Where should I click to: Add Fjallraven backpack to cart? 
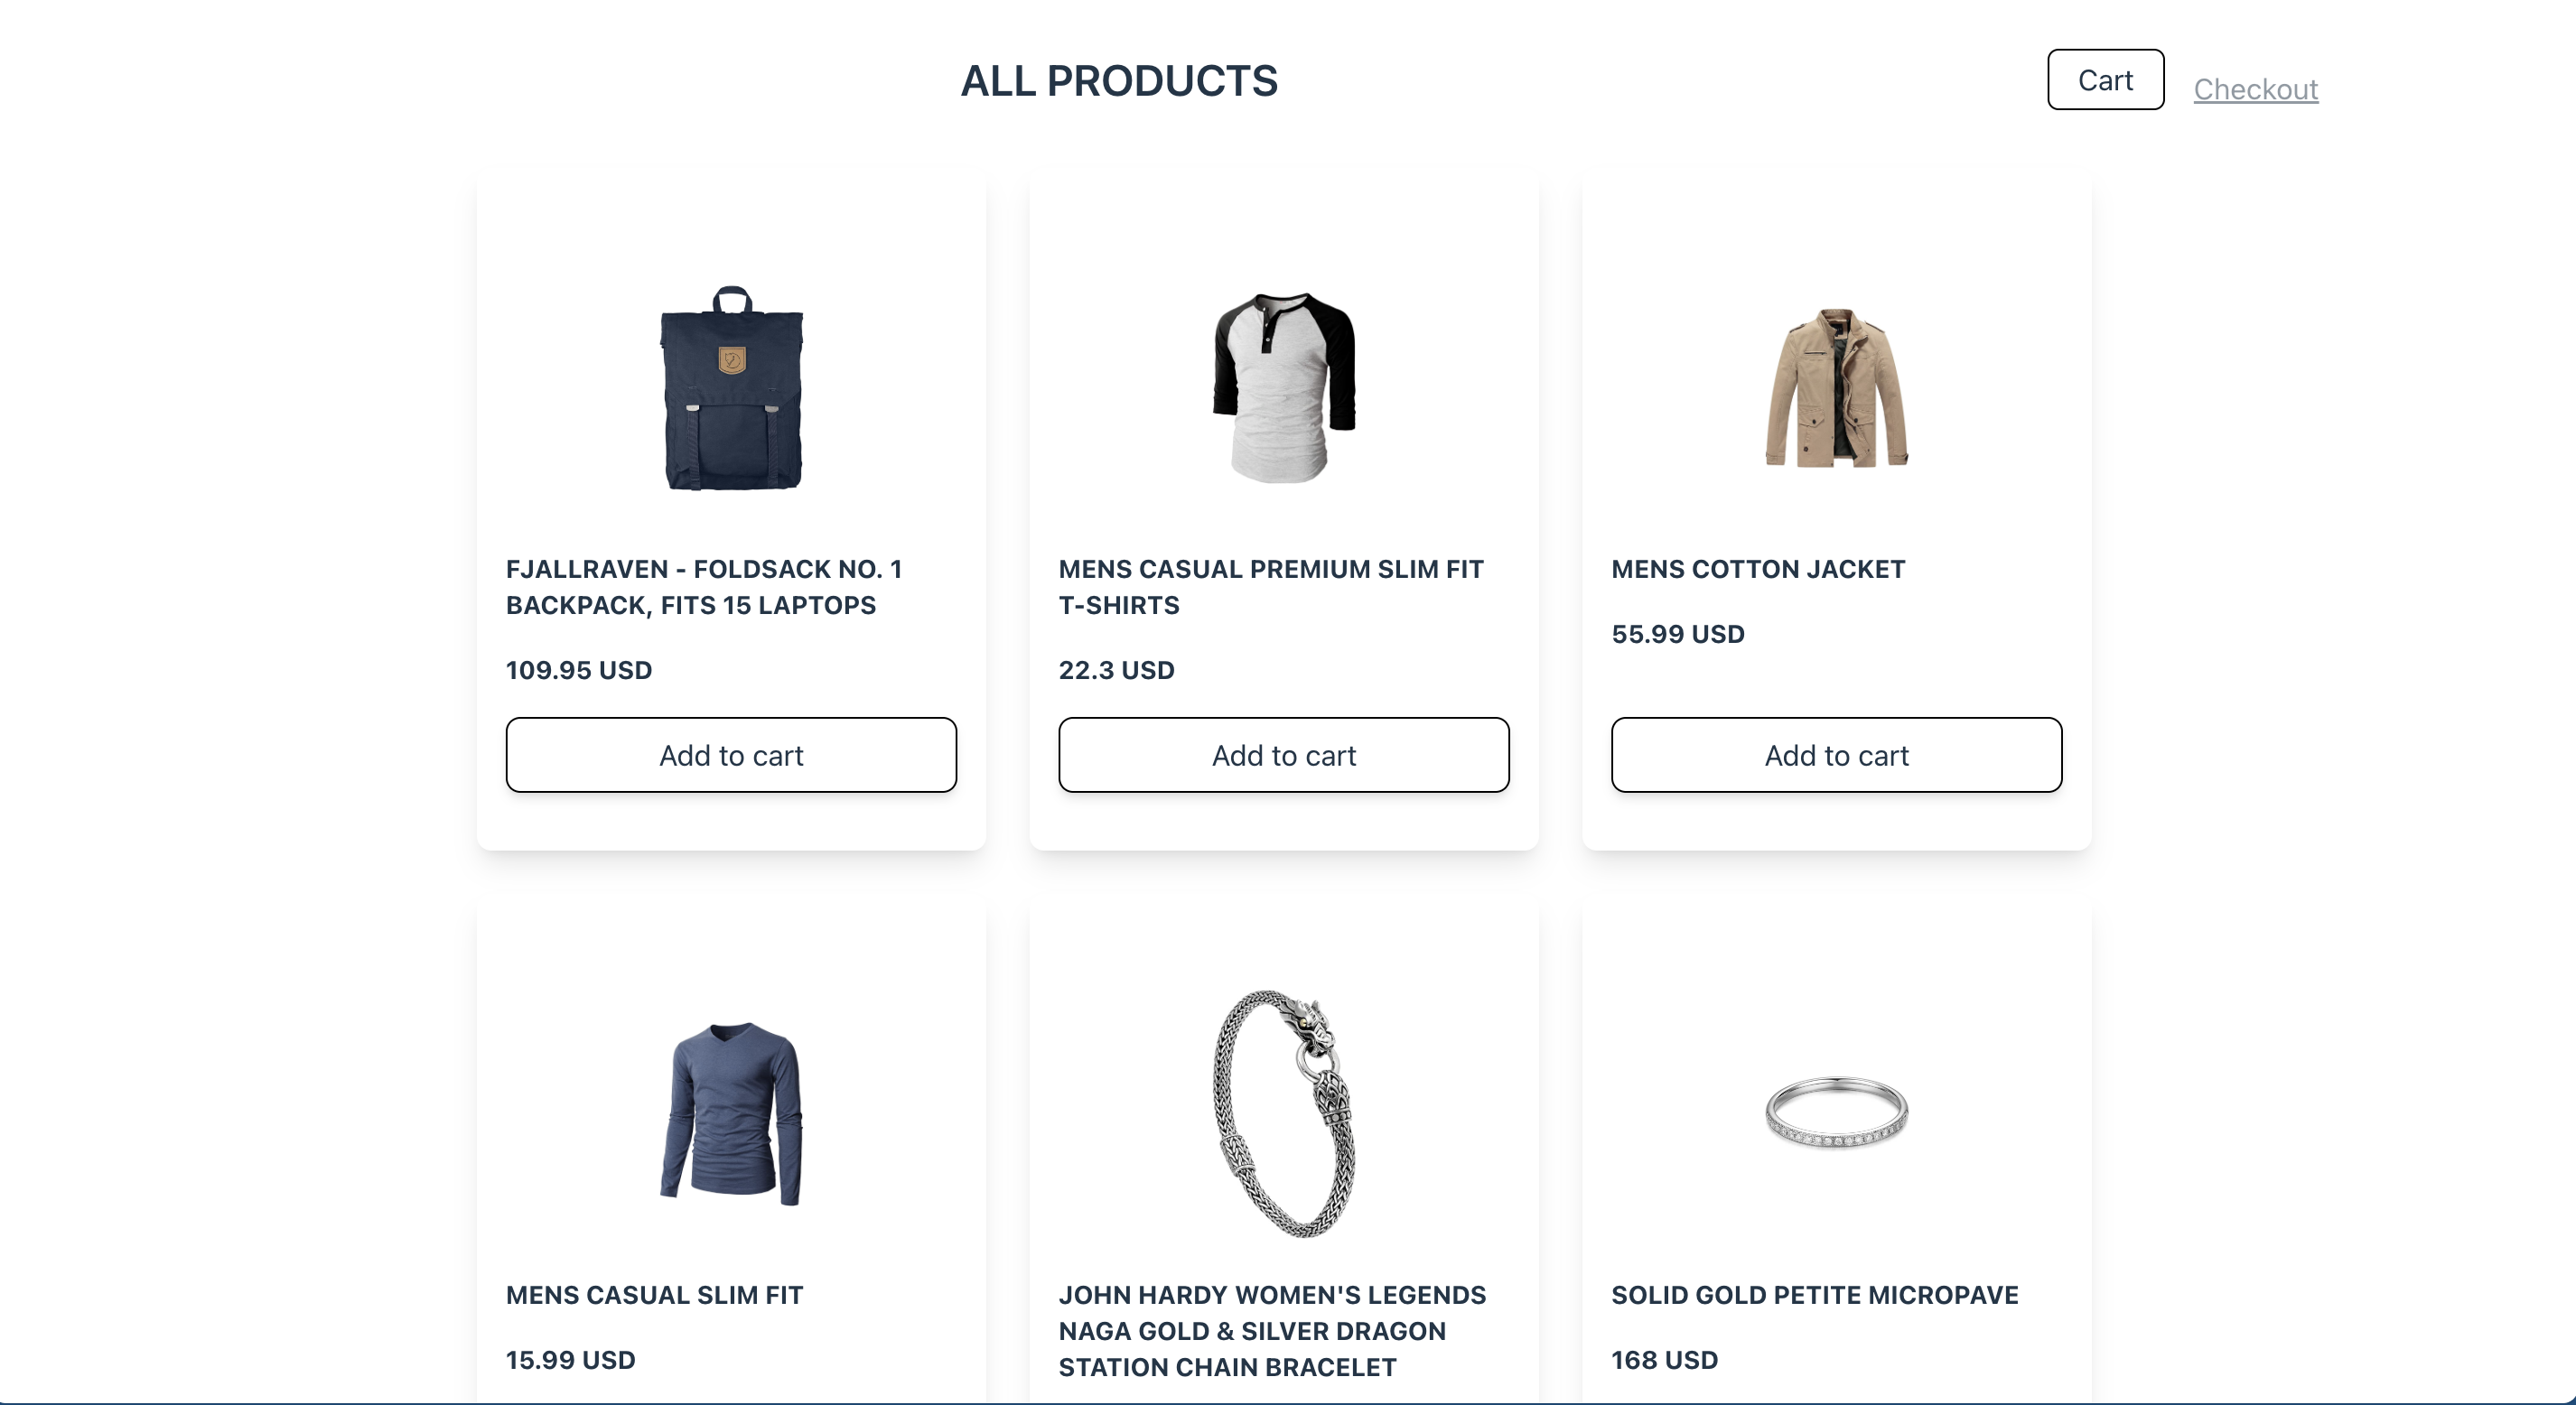[731, 755]
